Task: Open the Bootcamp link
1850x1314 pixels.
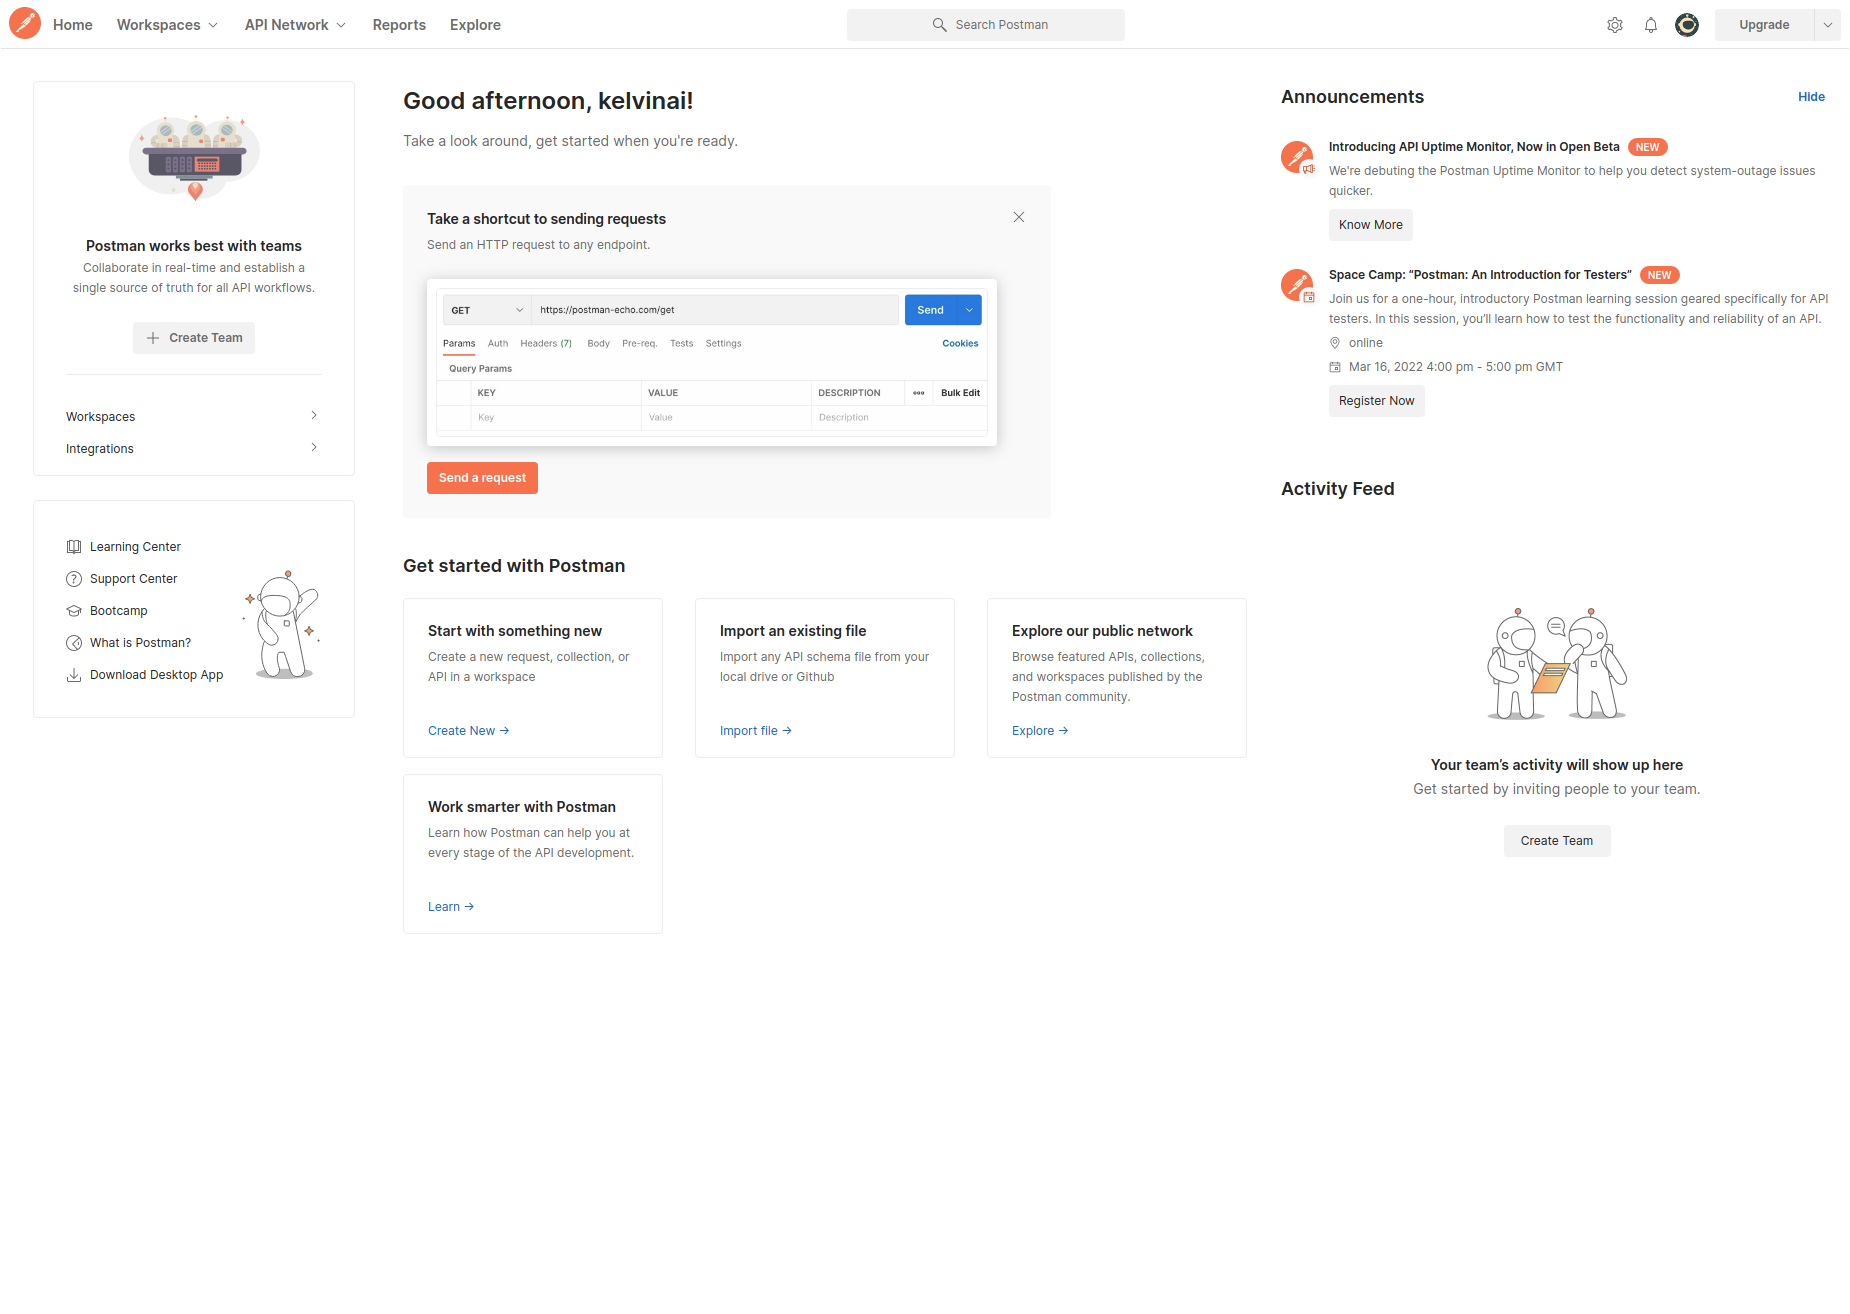Action: click(118, 611)
